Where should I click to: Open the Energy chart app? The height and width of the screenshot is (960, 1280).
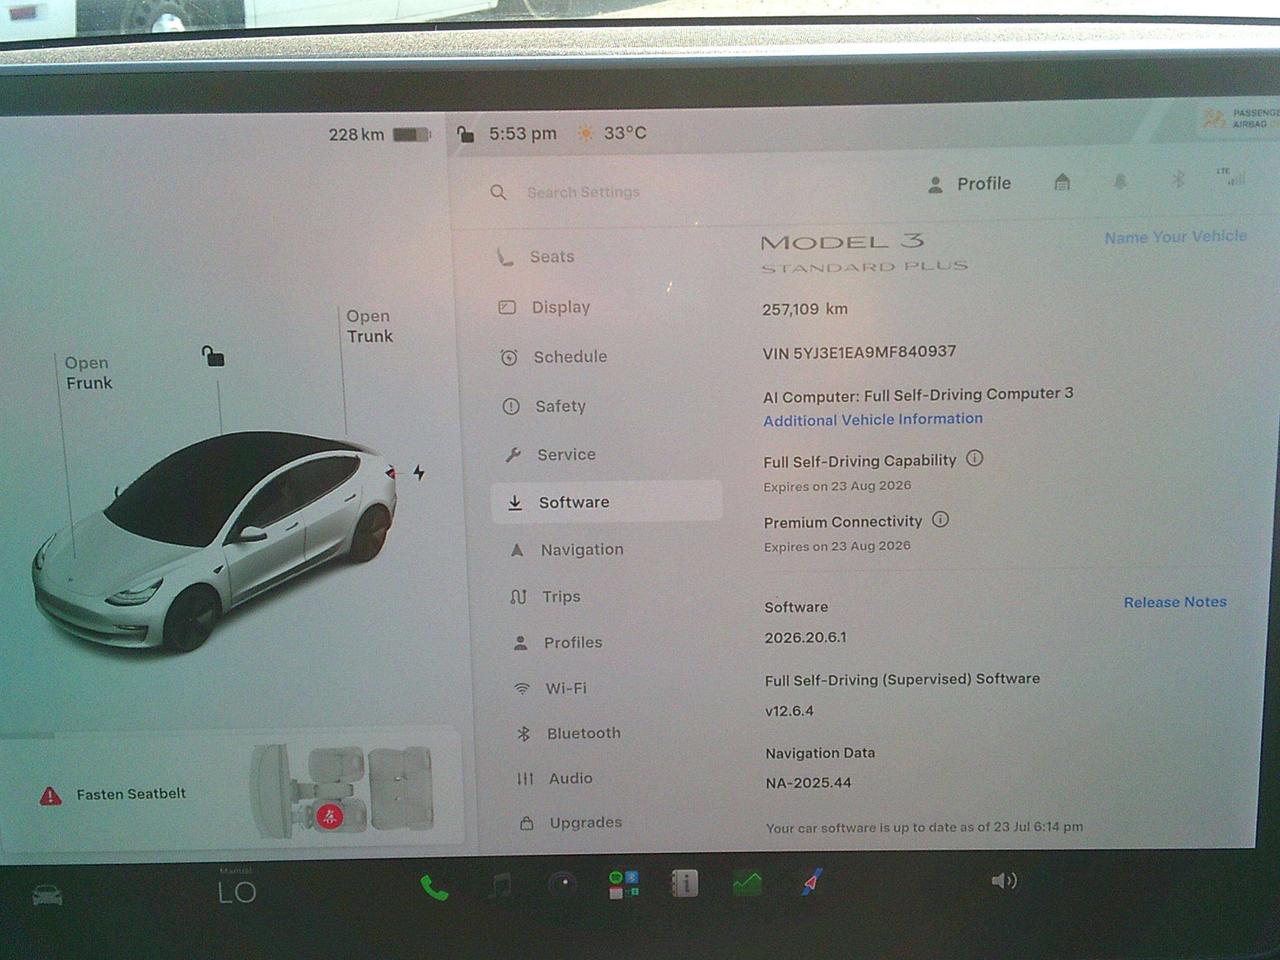pyautogui.click(x=747, y=883)
